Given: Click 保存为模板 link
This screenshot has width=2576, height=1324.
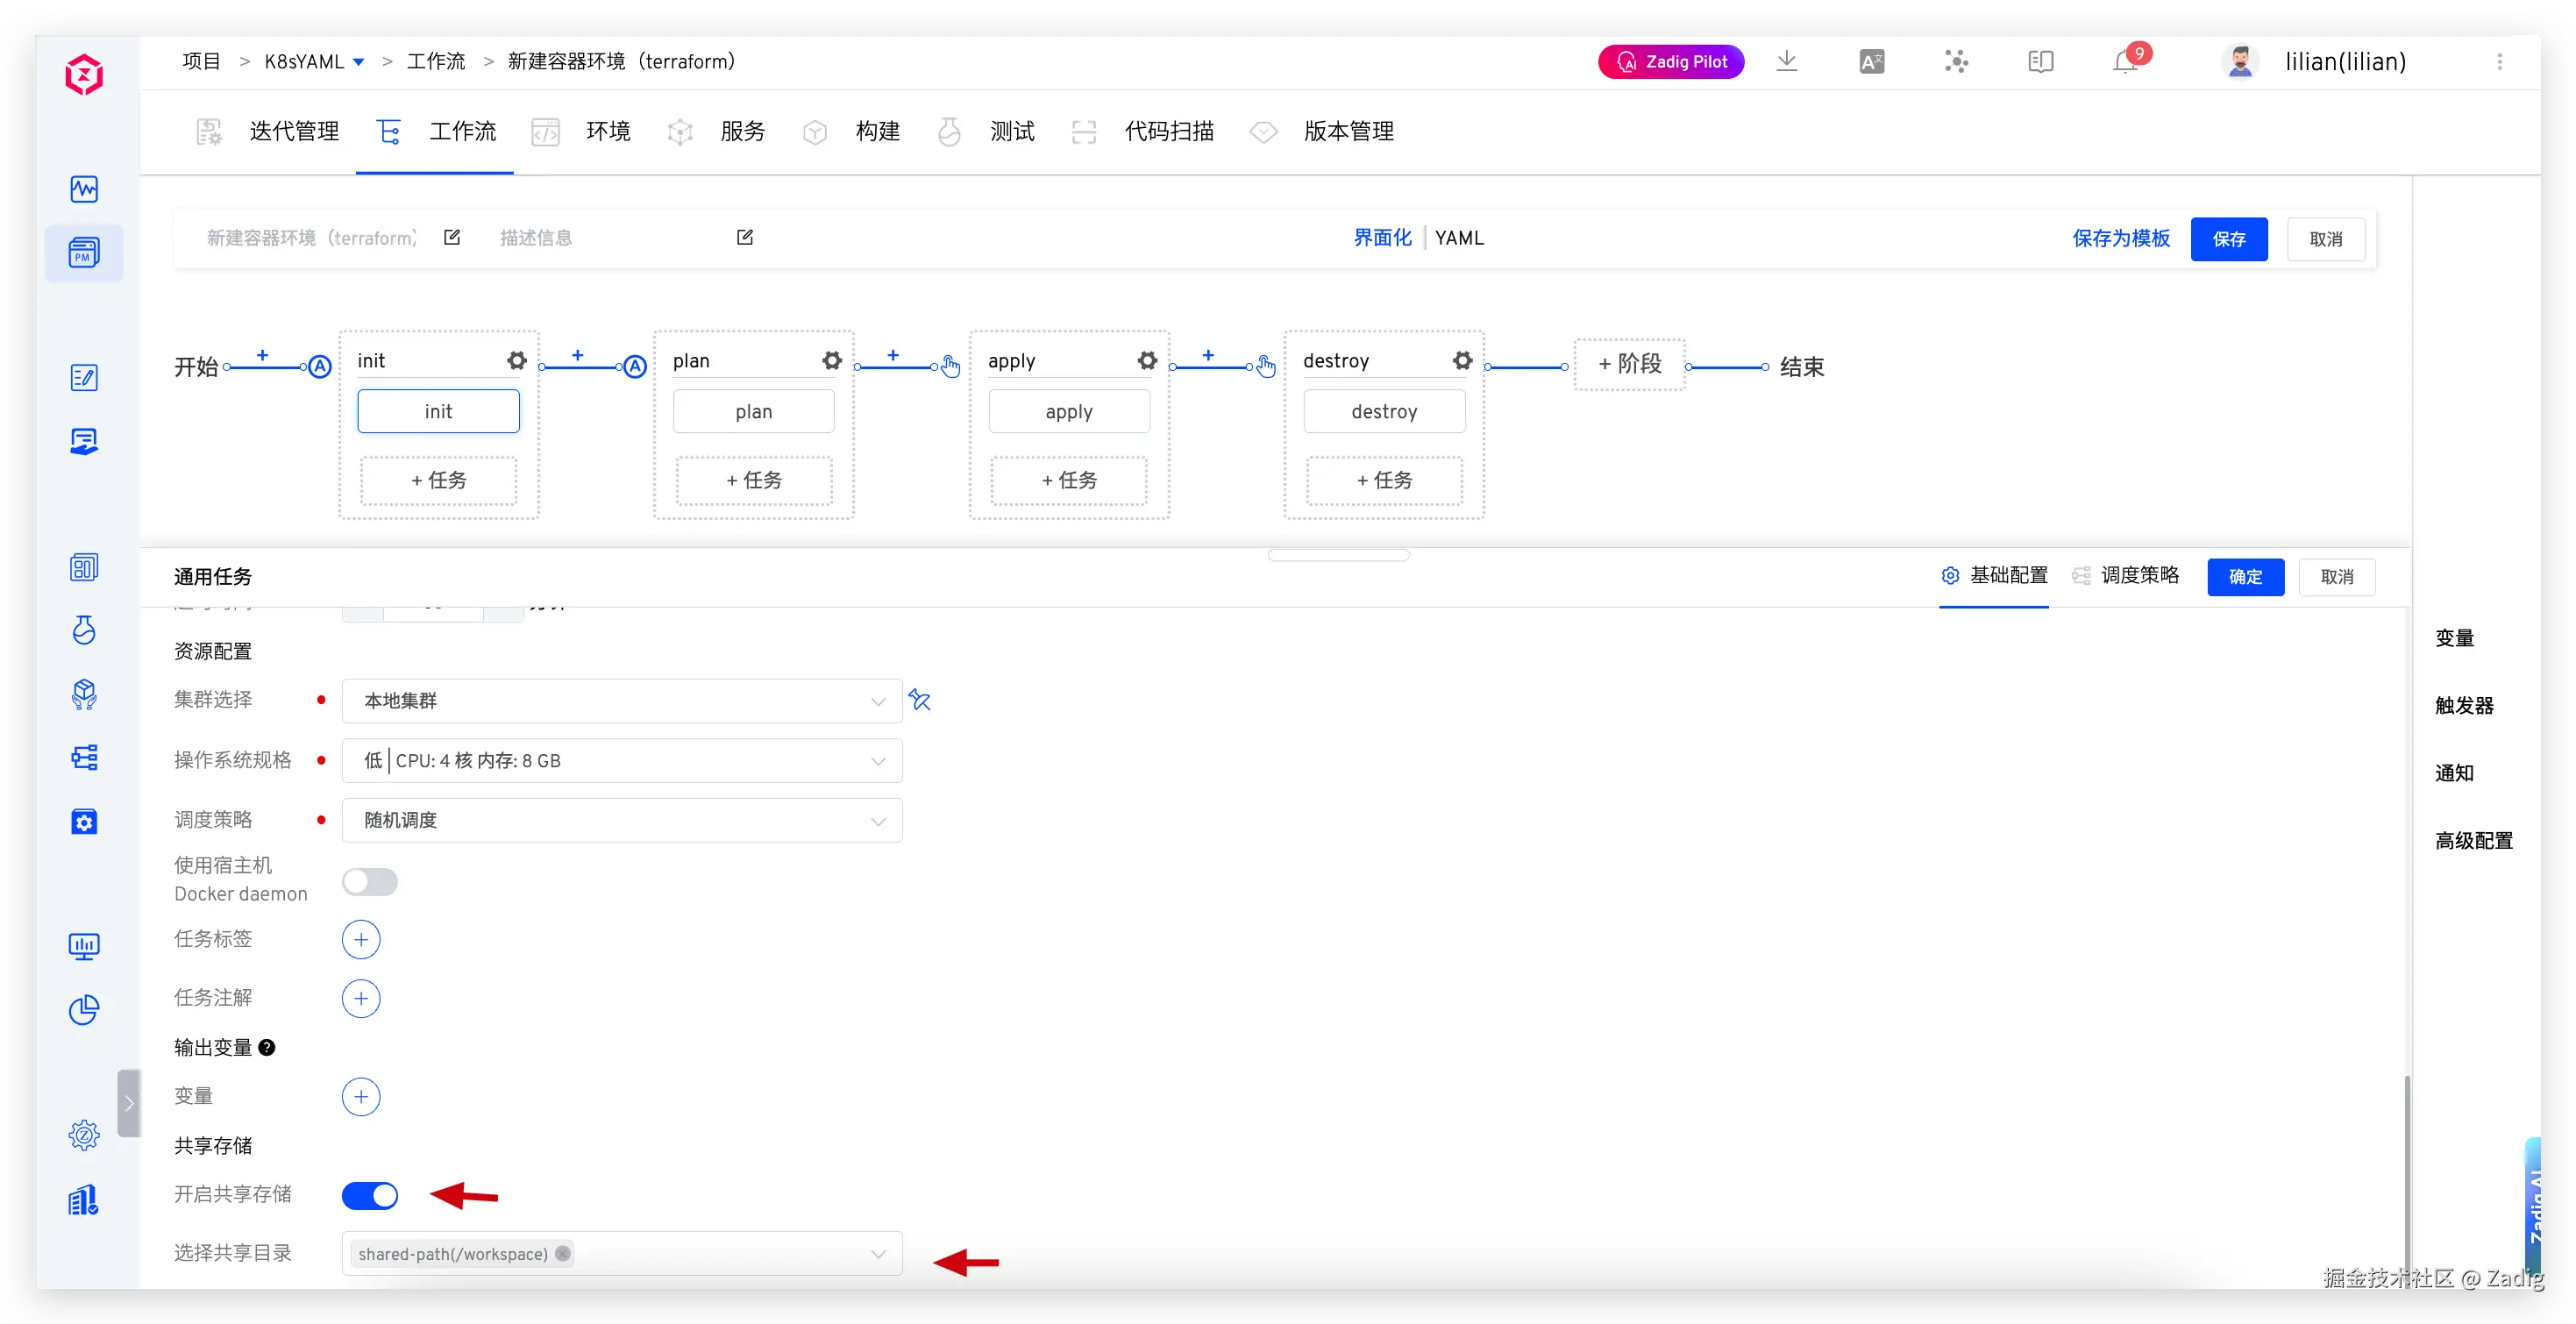Looking at the screenshot, I should pos(2120,238).
